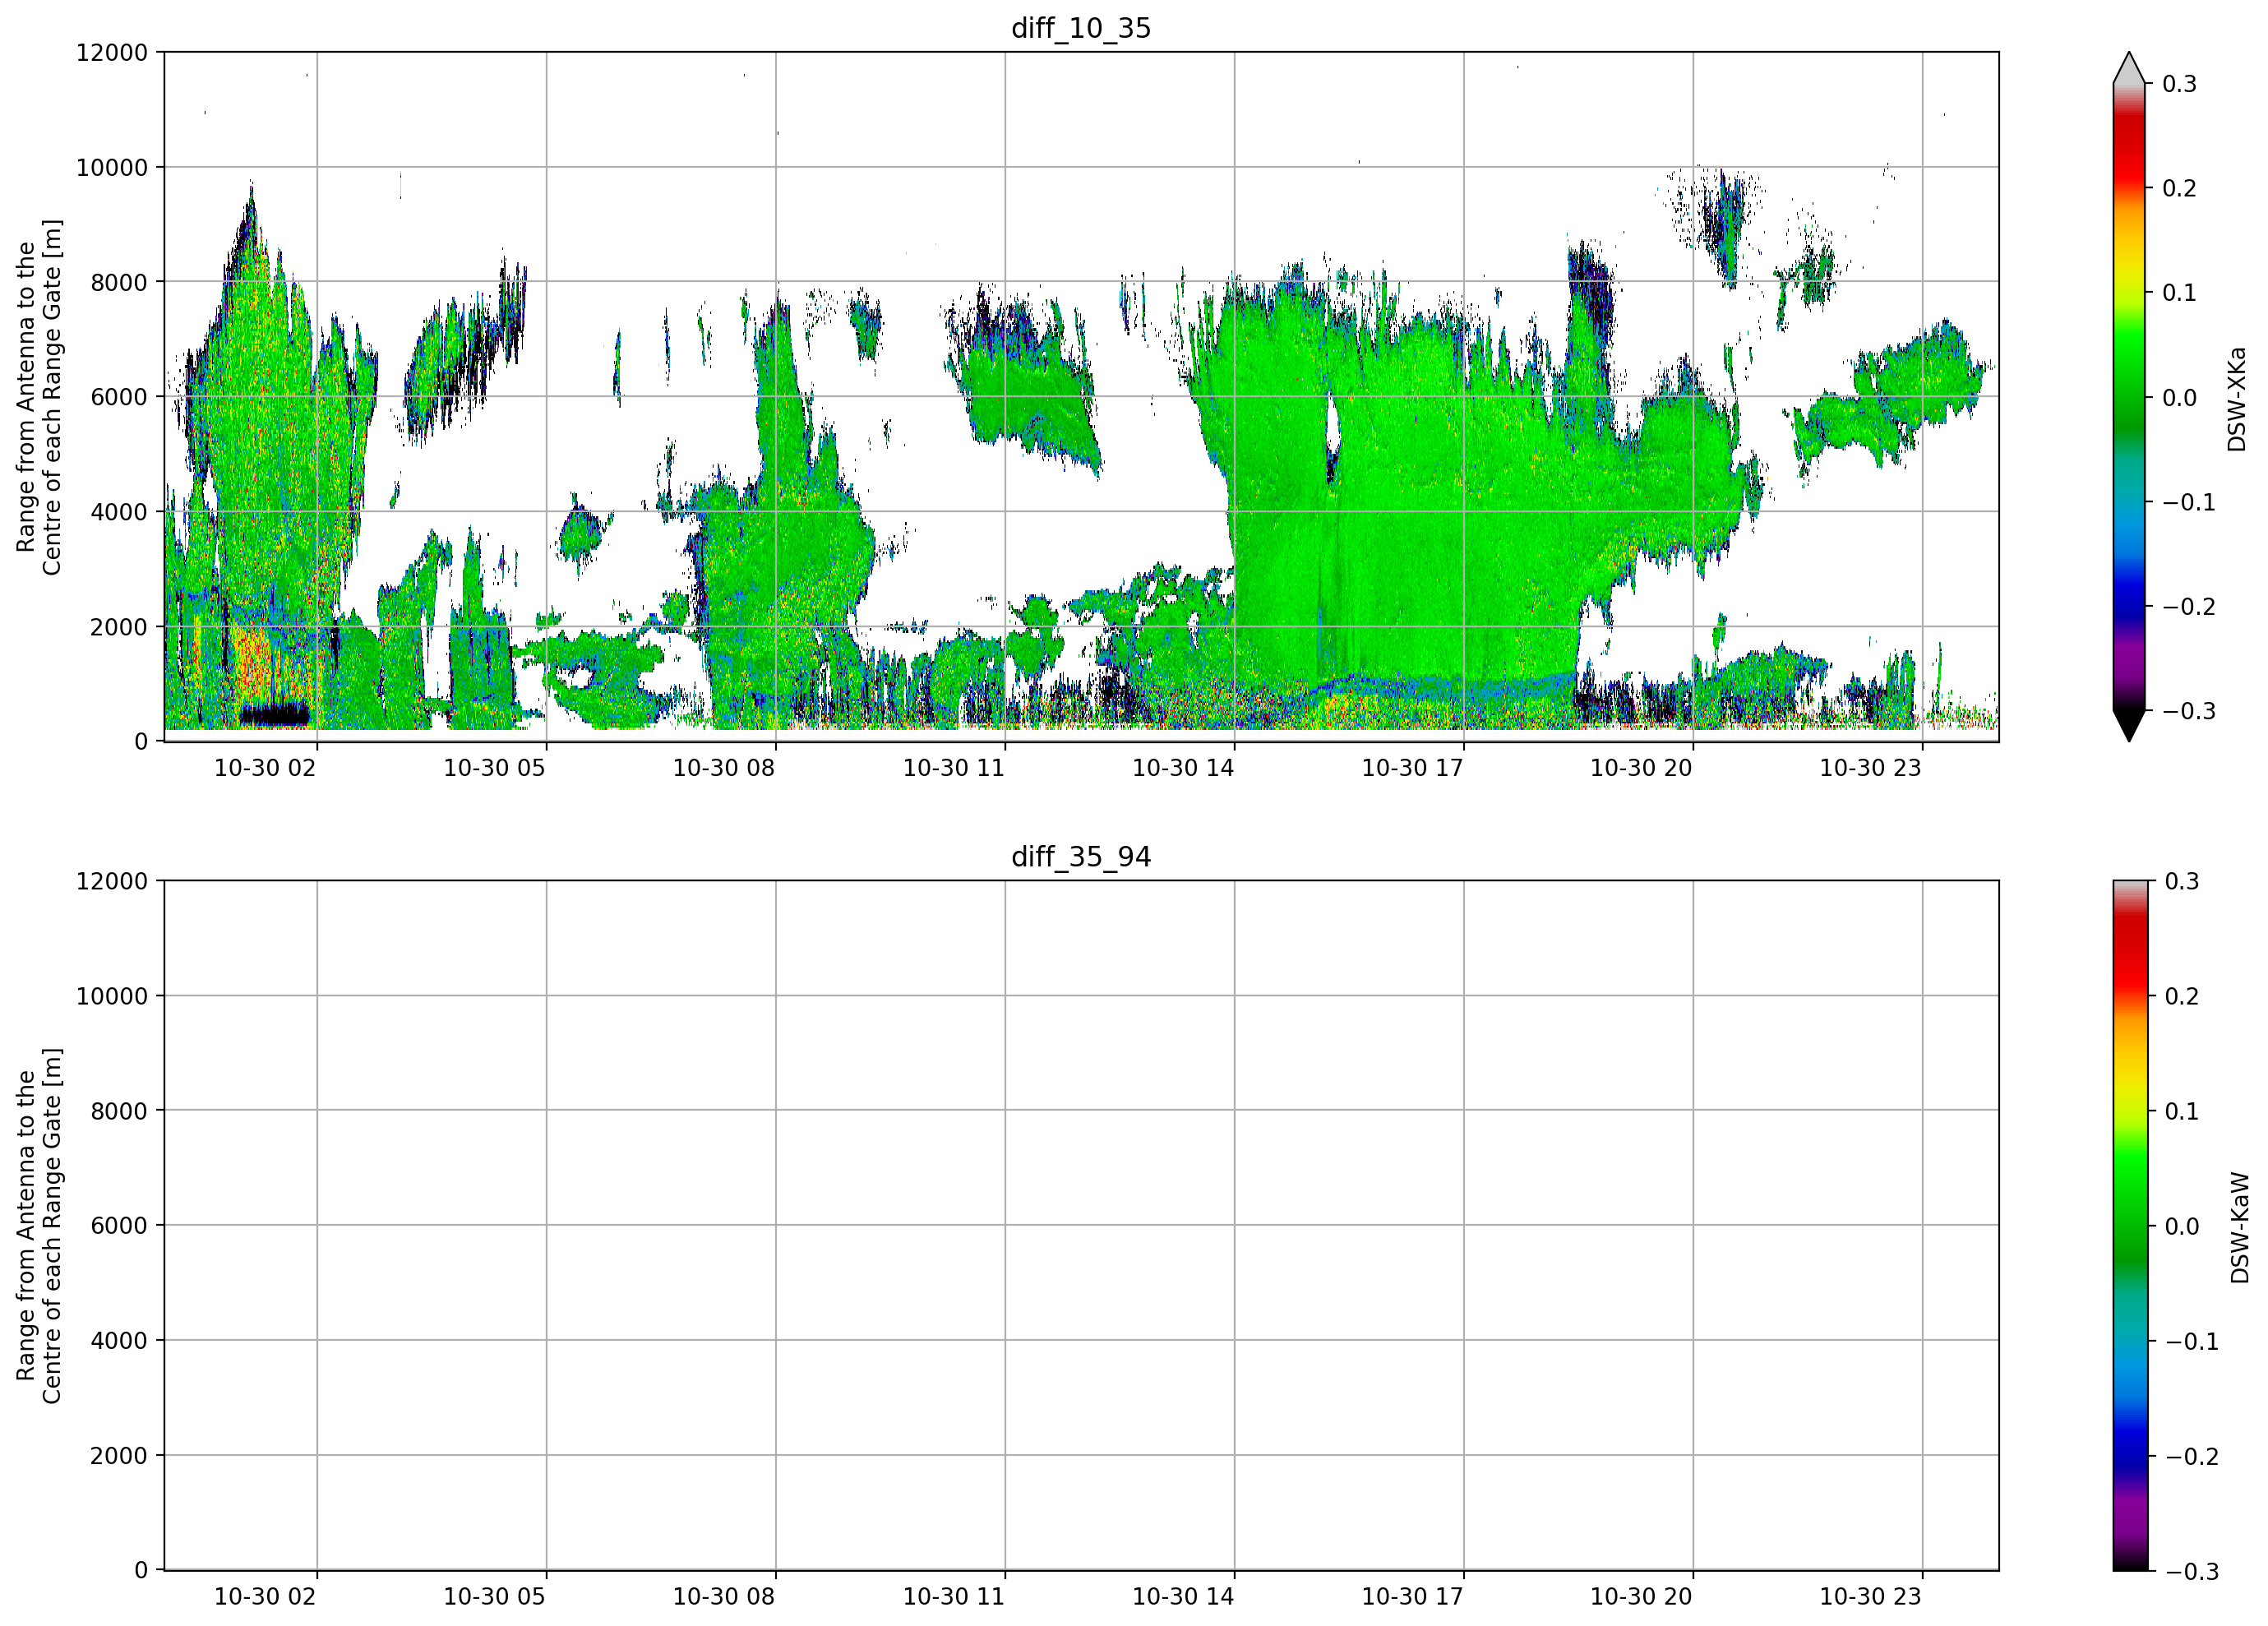Click bottom plot's 10-30 08 time label
Screen dimensions: 2268x1626
coord(724,1597)
